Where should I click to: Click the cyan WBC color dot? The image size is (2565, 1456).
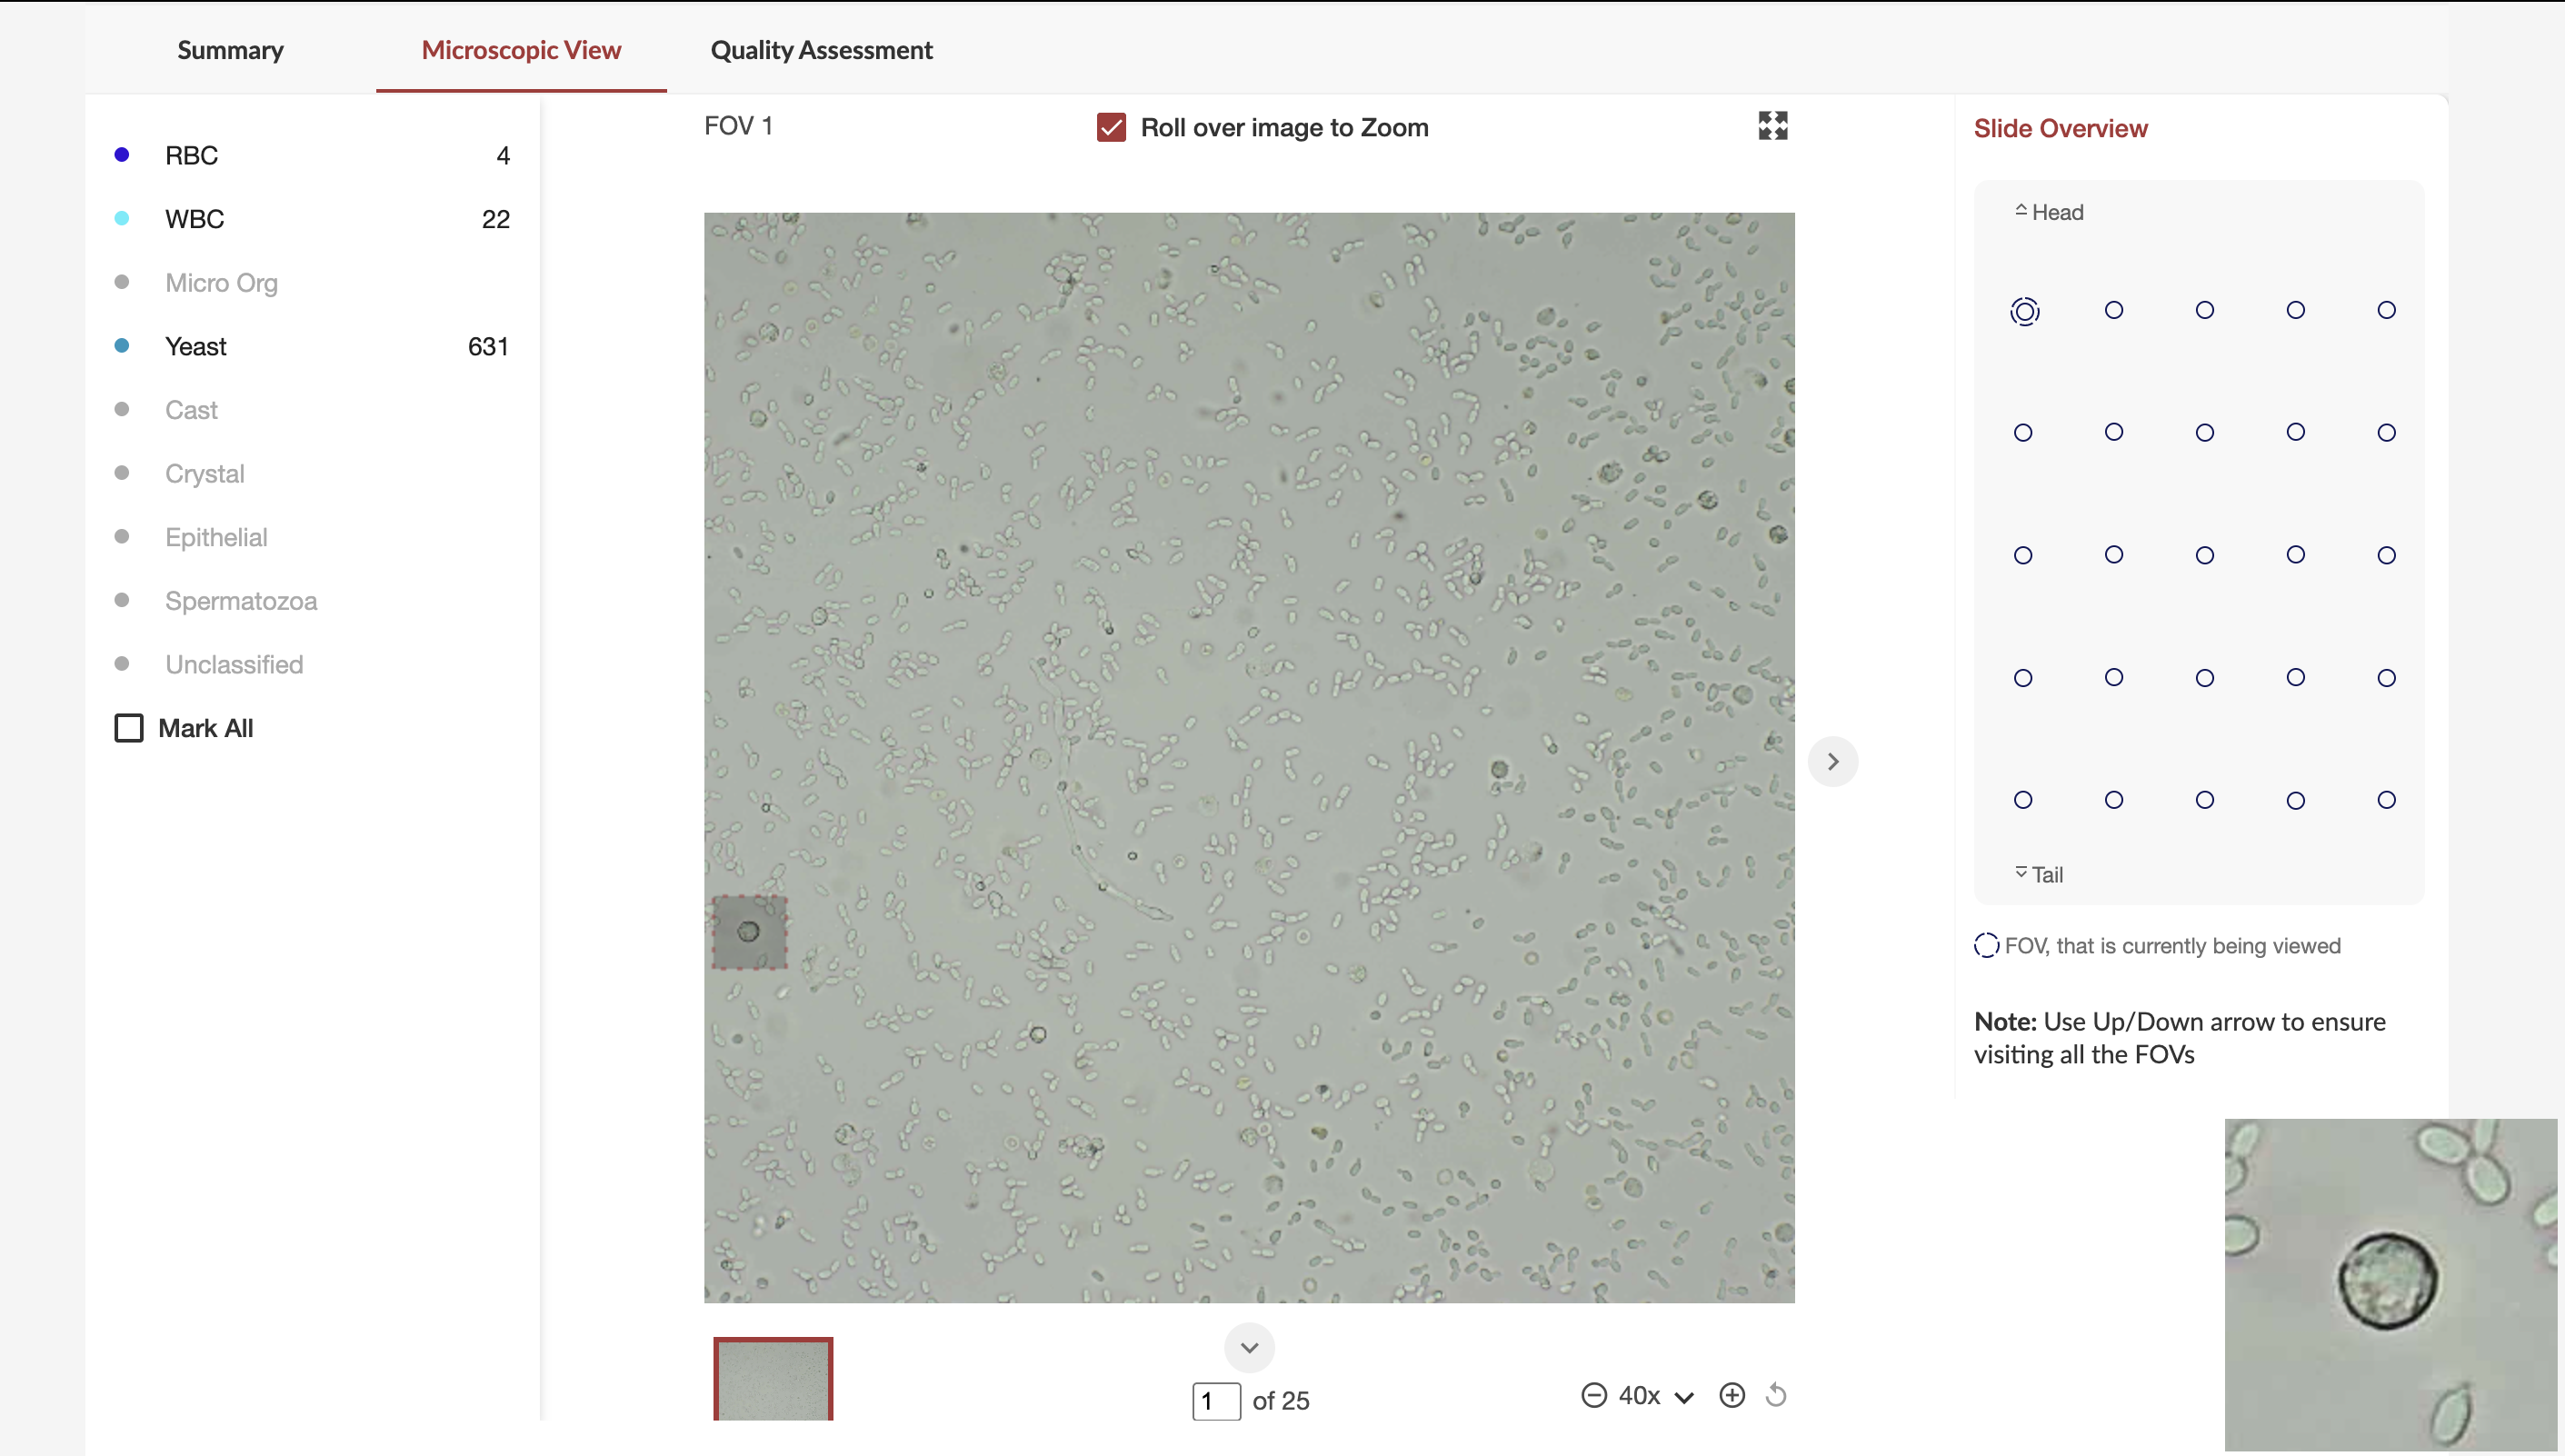click(122, 218)
